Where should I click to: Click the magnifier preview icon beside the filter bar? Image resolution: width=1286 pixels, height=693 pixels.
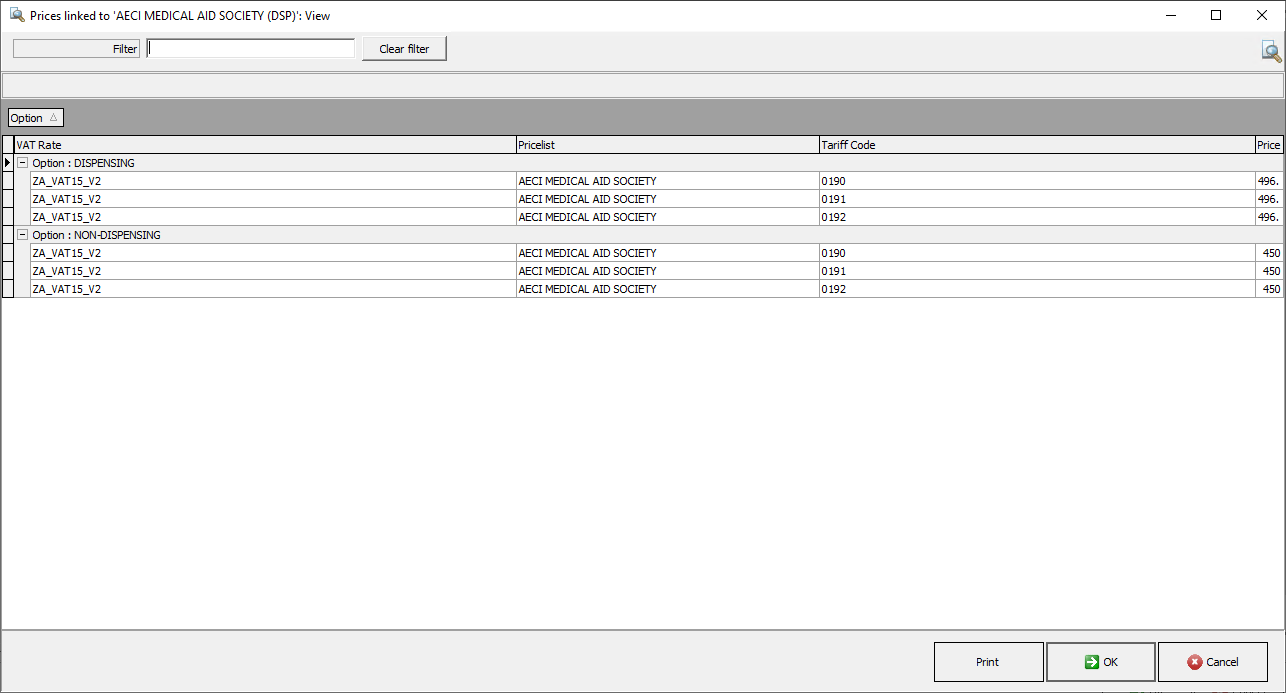[1271, 52]
